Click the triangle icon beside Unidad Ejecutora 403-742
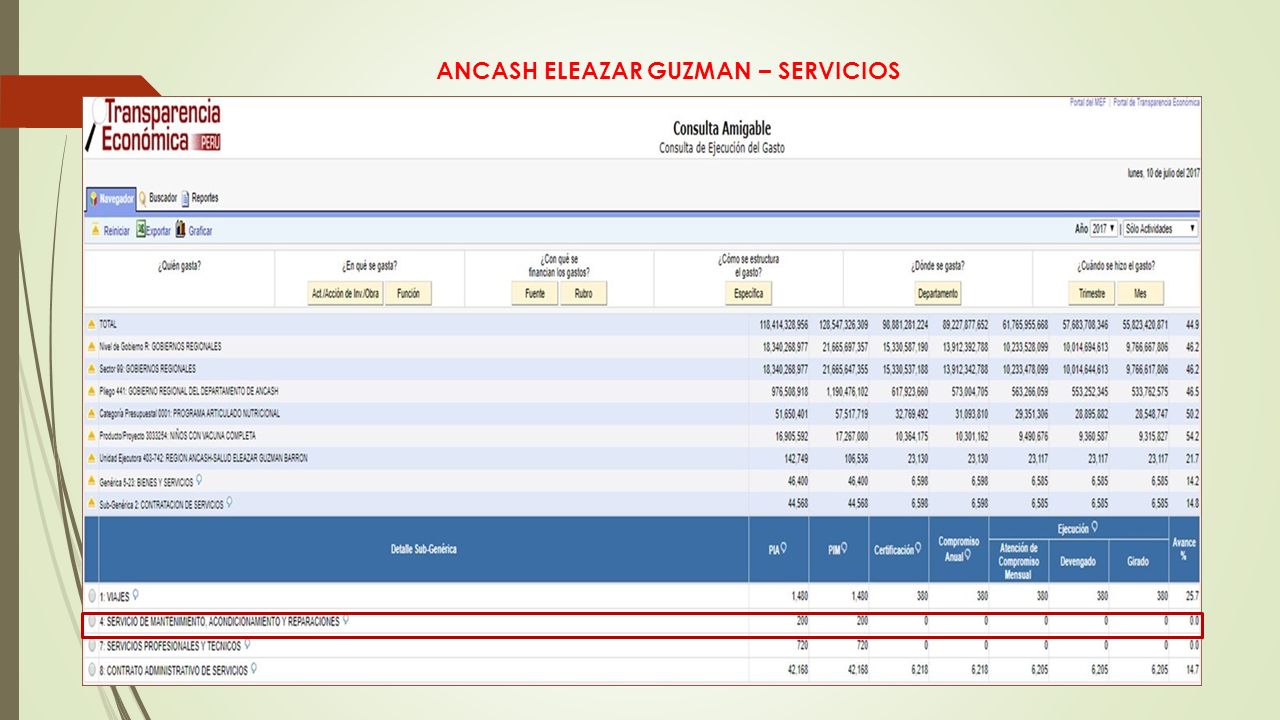1280x720 pixels. tap(92, 458)
